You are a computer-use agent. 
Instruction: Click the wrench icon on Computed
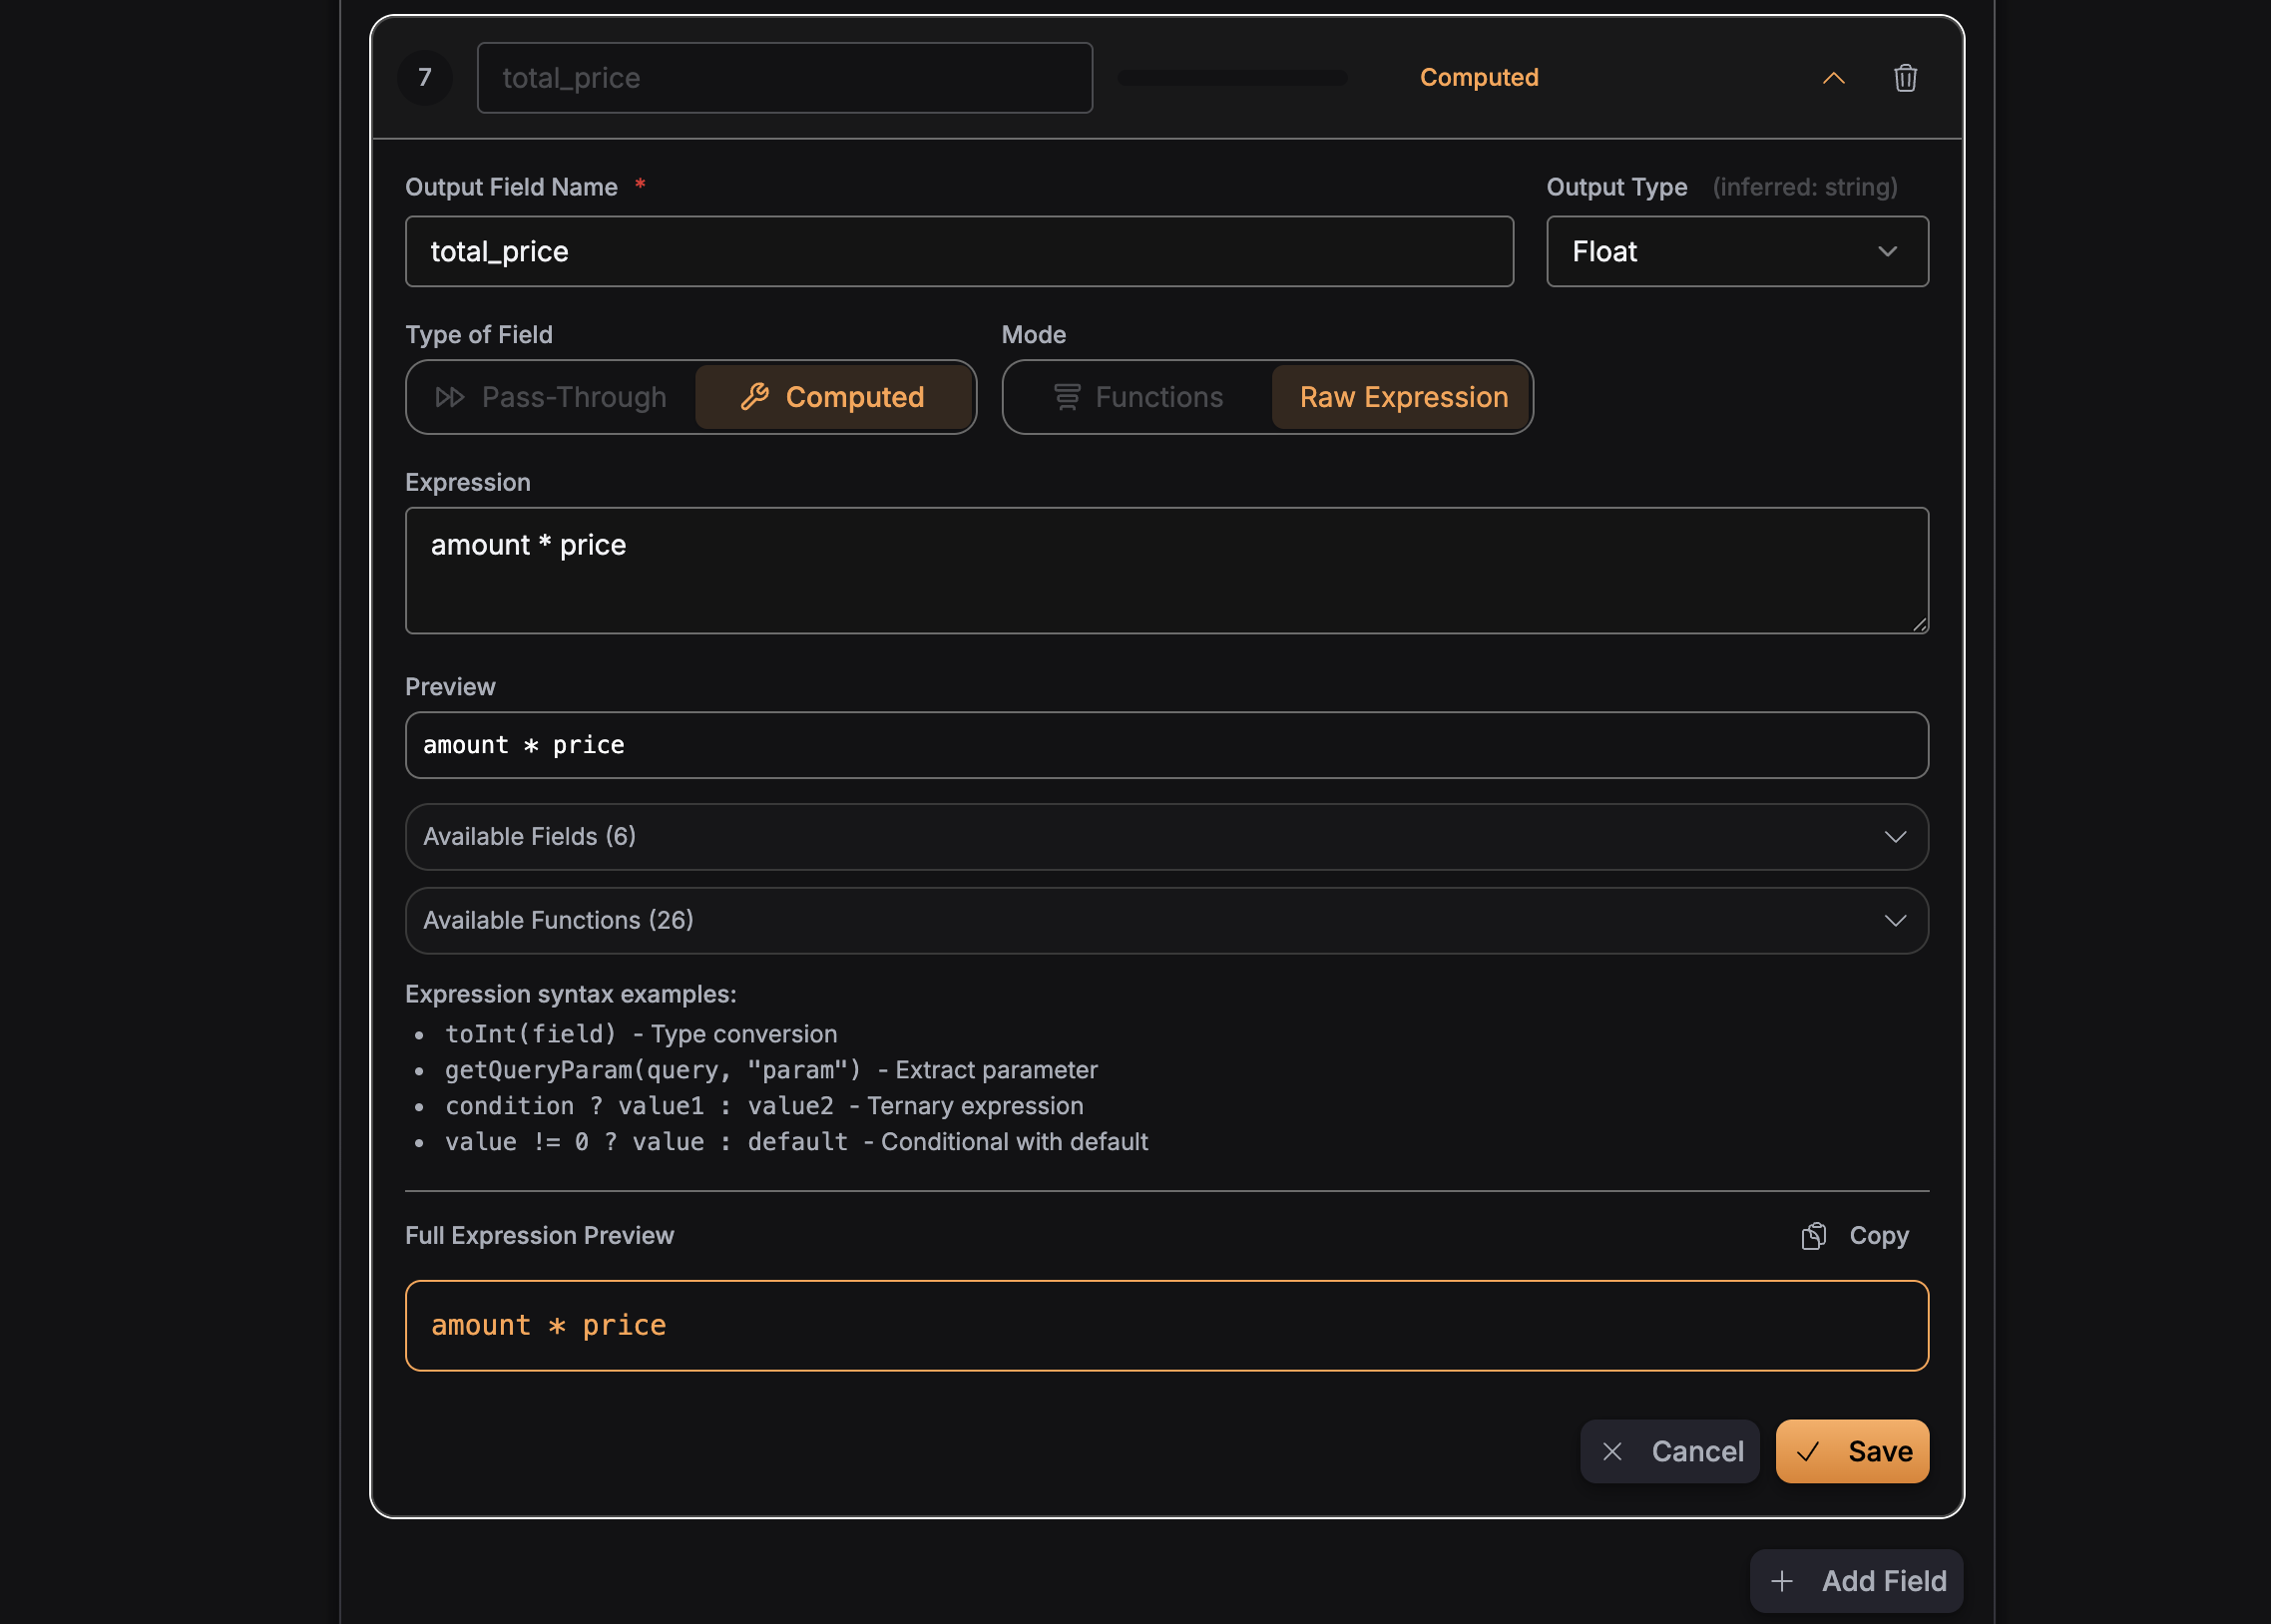[x=755, y=397]
